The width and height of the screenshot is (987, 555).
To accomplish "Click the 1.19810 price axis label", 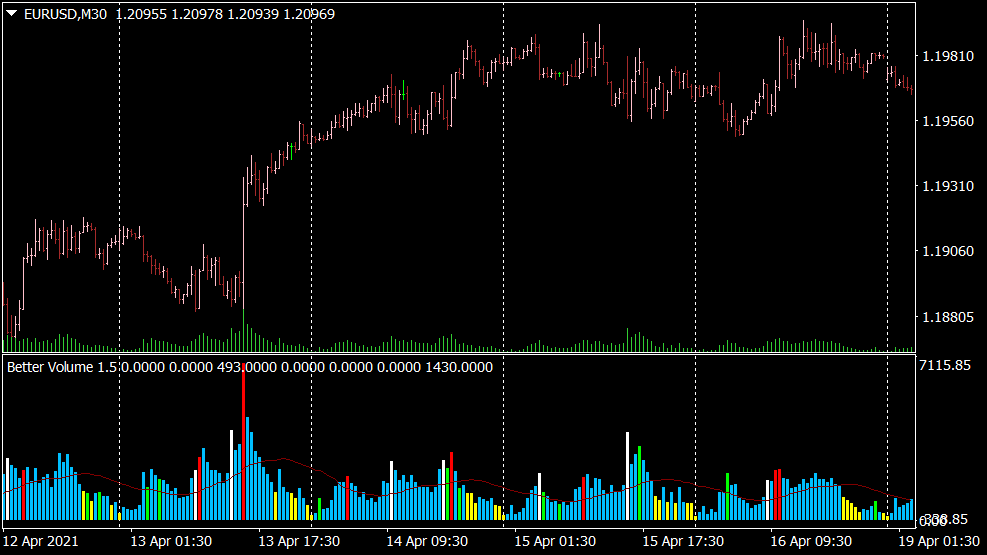I will (x=945, y=56).
